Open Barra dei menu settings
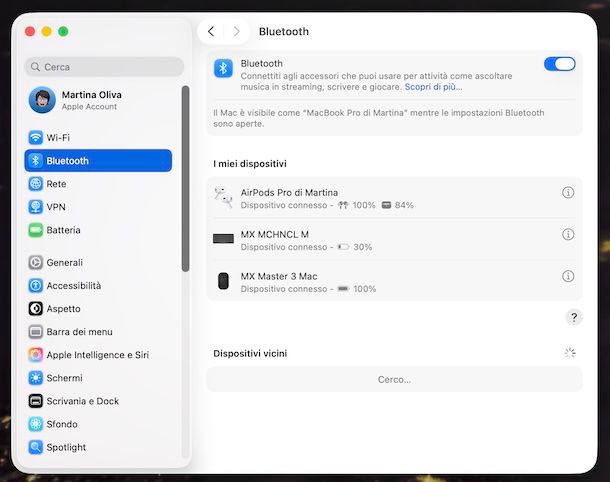The width and height of the screenshot is (610, 482). tap(98, 332)
